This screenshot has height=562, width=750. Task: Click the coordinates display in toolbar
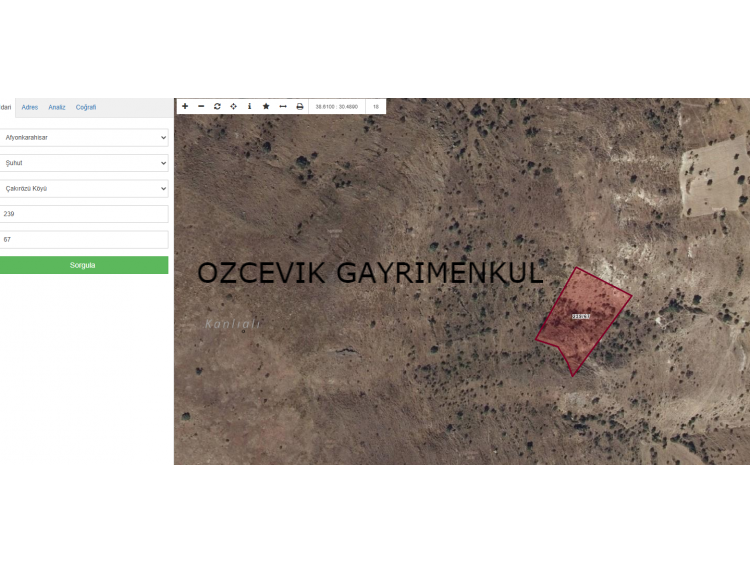point(336,106)
